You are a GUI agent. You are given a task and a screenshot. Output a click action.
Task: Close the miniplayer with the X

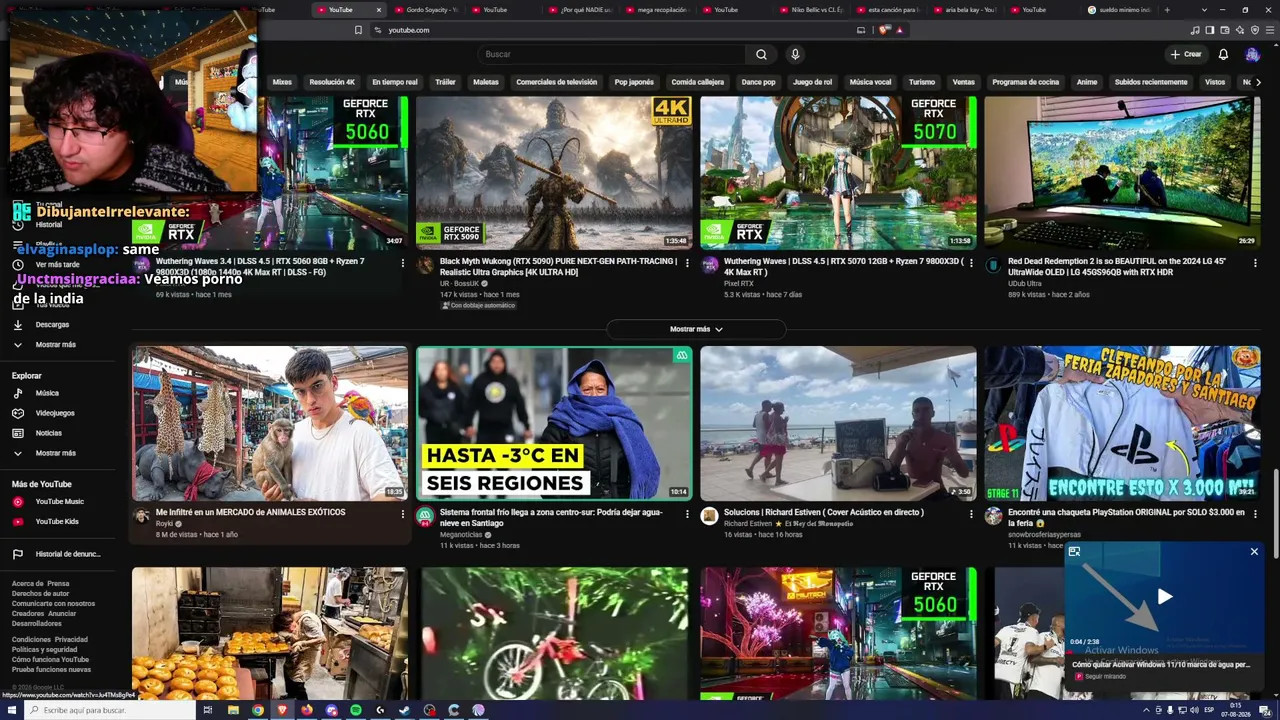(1254, 552)
